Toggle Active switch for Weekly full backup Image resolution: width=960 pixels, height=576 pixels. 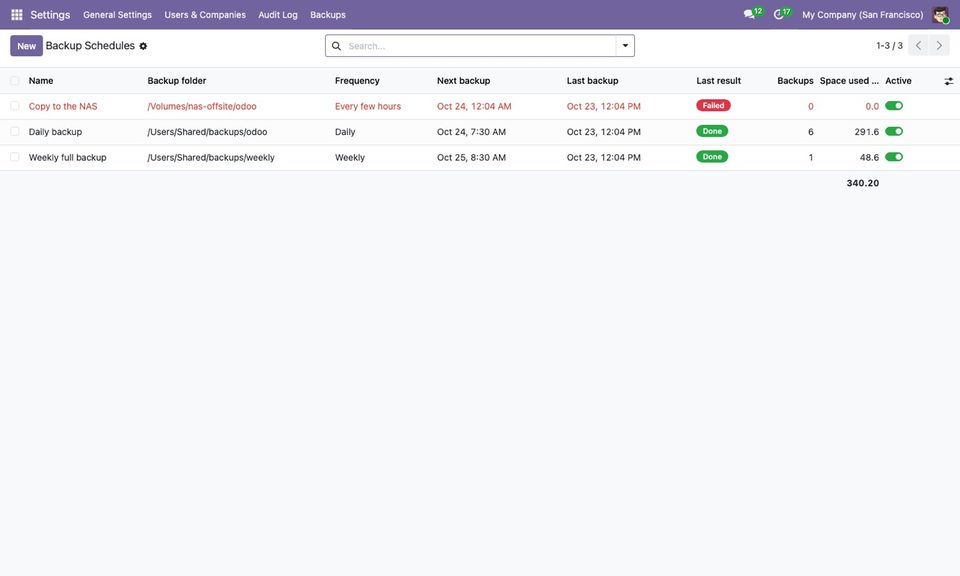pyautogui.click(x=894, y=157)
